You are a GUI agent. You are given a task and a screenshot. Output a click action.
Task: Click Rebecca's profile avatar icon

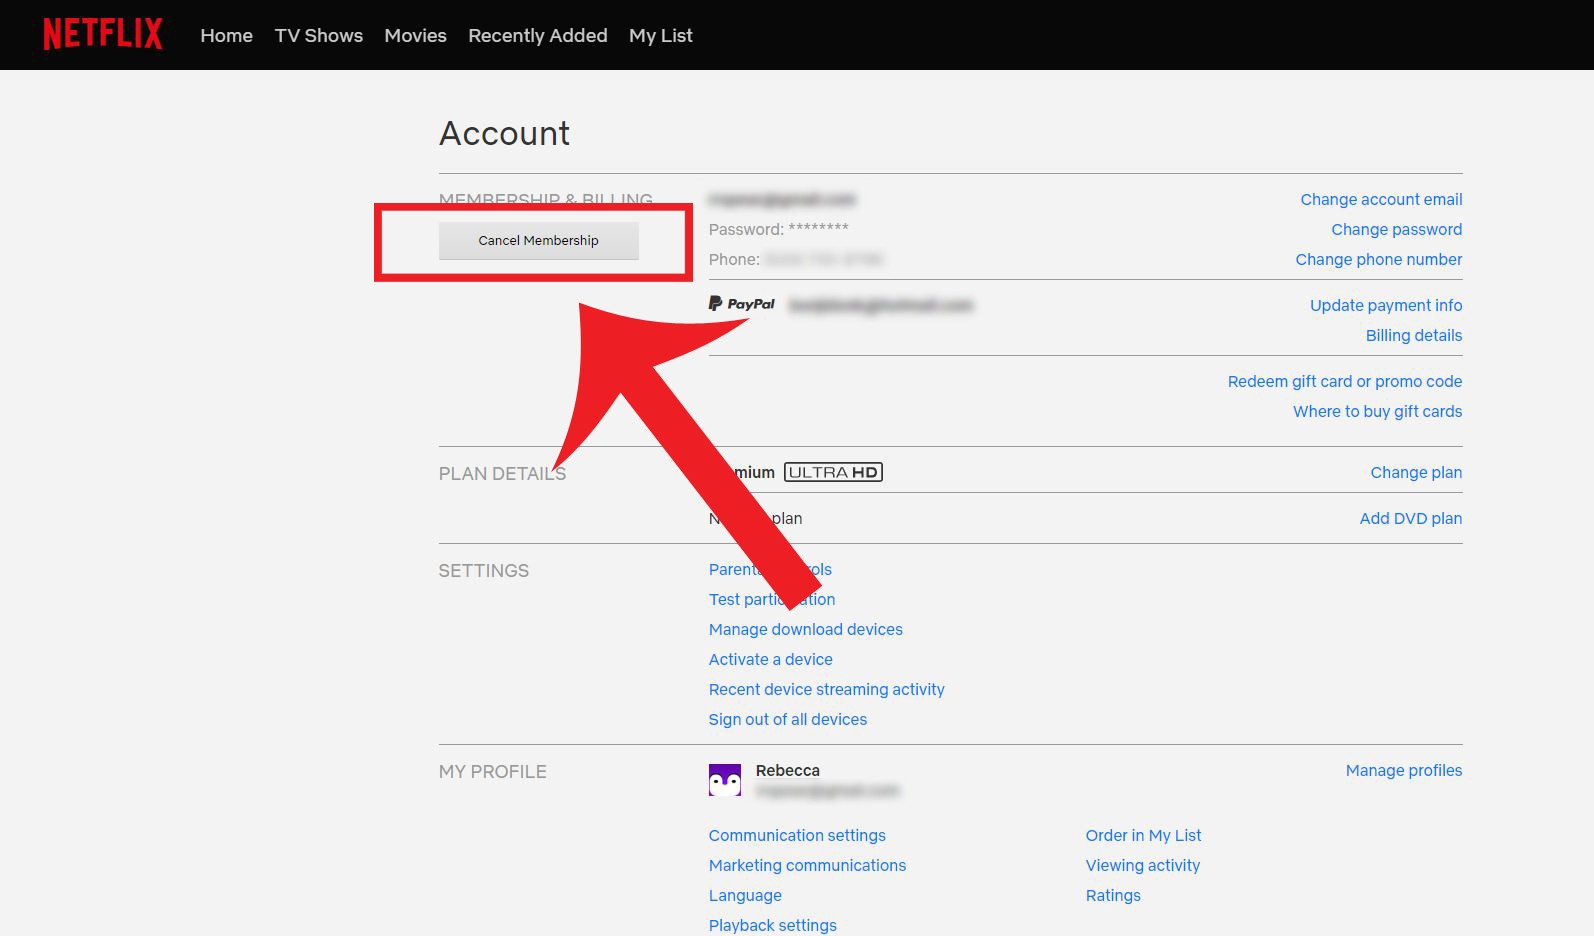coord(725,780)
